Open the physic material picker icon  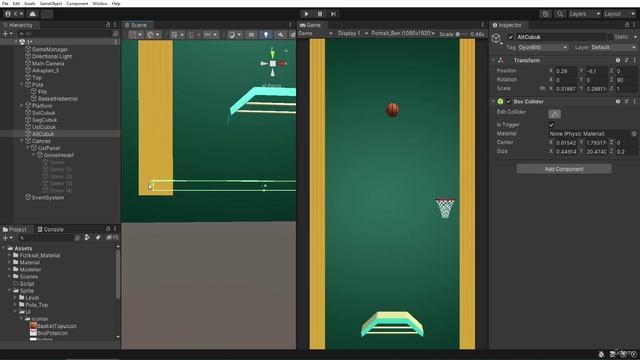pyautogui.click(x=634, y=134)
